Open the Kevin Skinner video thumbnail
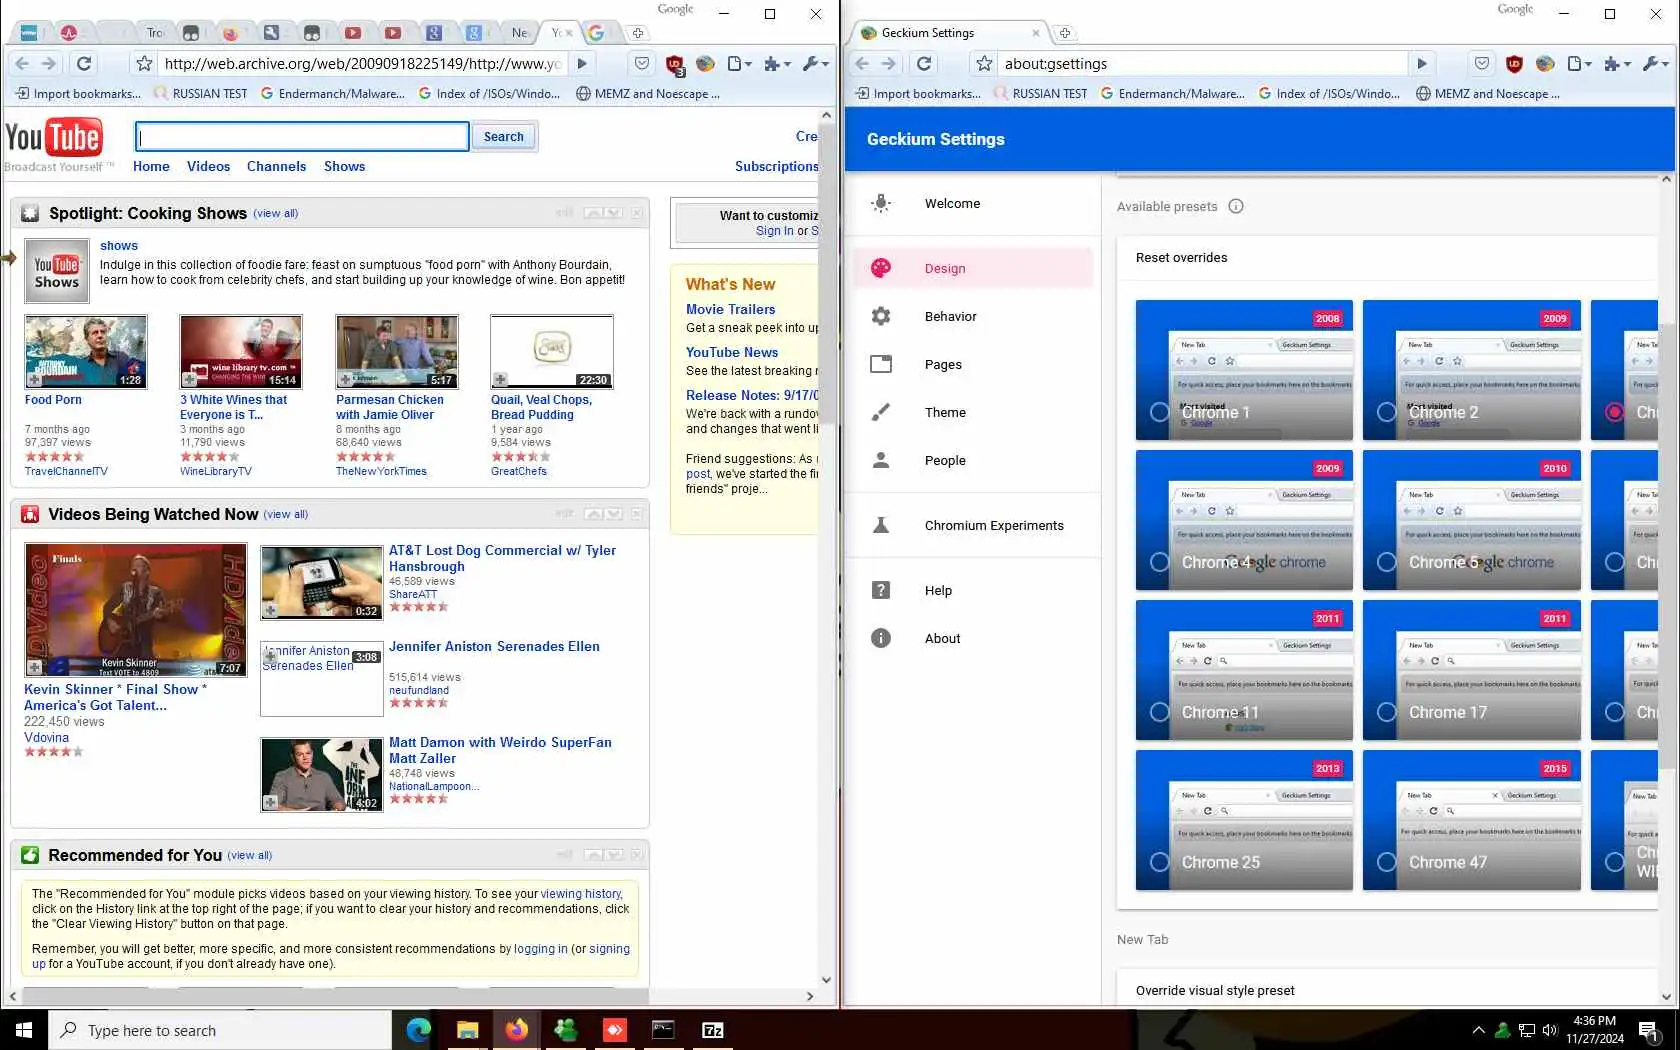The height and width of the screenshot is (1050, 1680). pos(135,609)
